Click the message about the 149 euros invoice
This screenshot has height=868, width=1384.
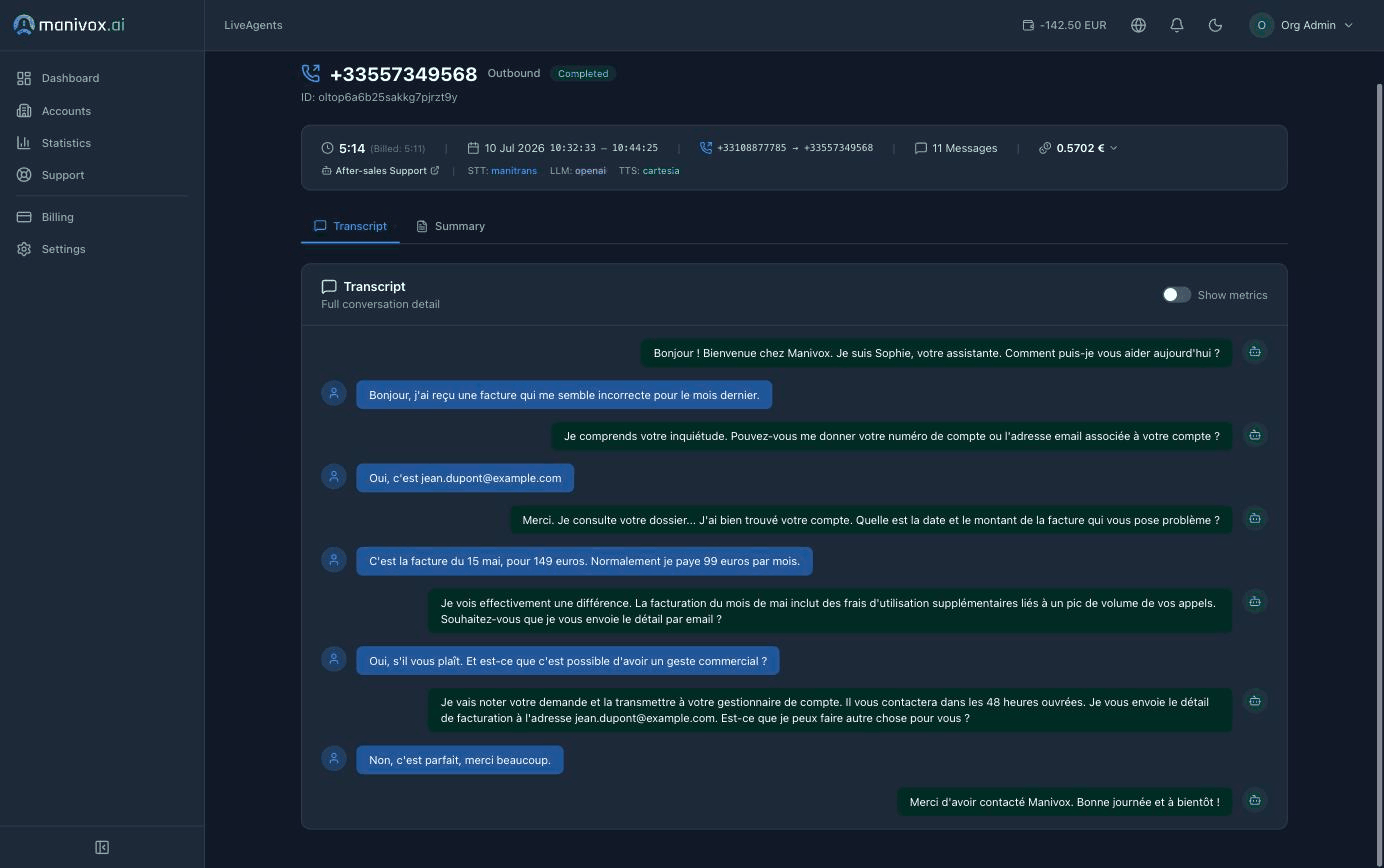pos(584,561)
